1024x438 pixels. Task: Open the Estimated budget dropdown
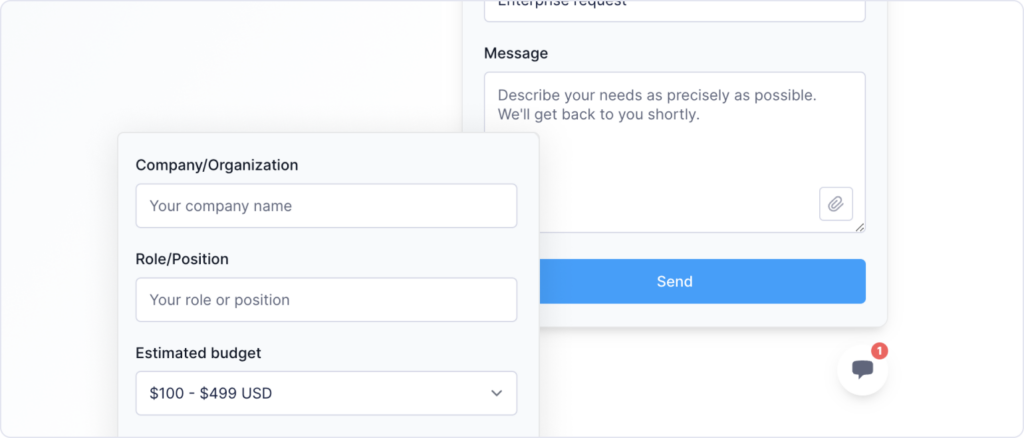(326, 393)
